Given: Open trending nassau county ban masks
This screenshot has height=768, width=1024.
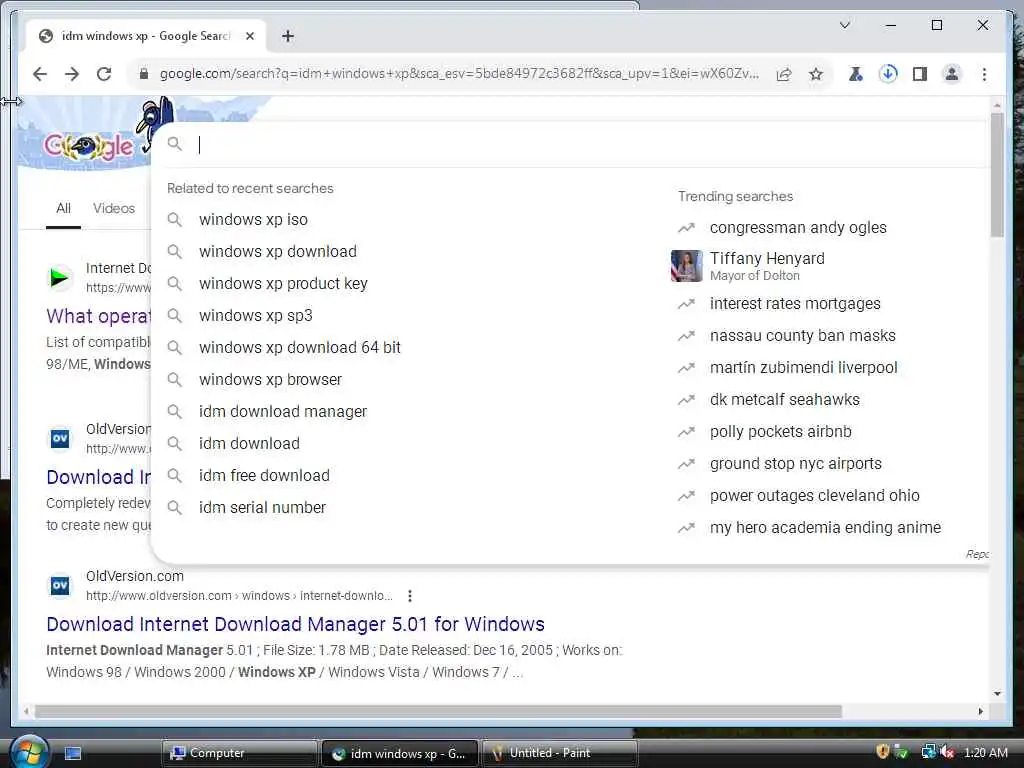Looking at the screenshot, I should [803, 336].
